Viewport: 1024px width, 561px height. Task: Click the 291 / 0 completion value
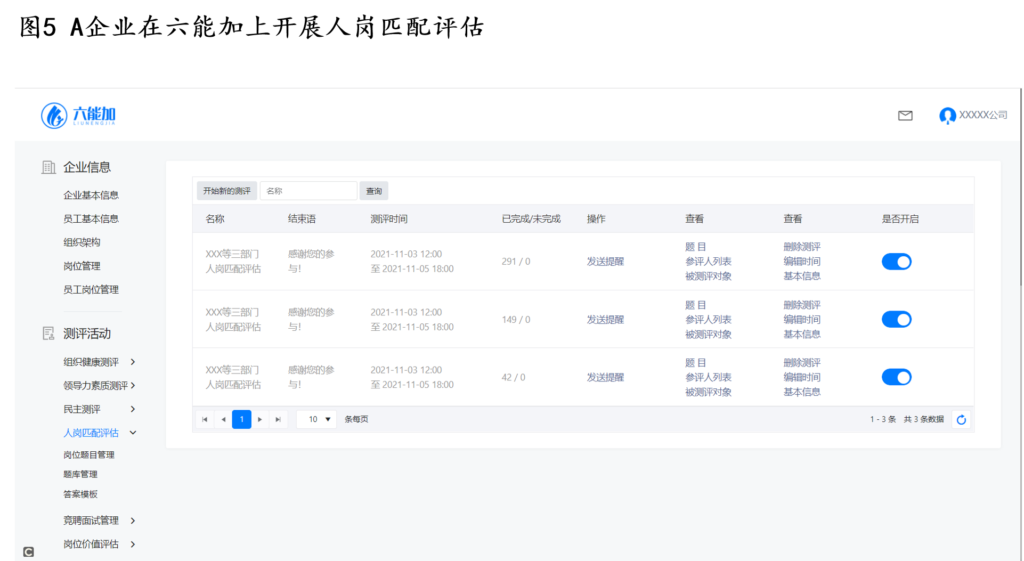click(x=516, y=261)
